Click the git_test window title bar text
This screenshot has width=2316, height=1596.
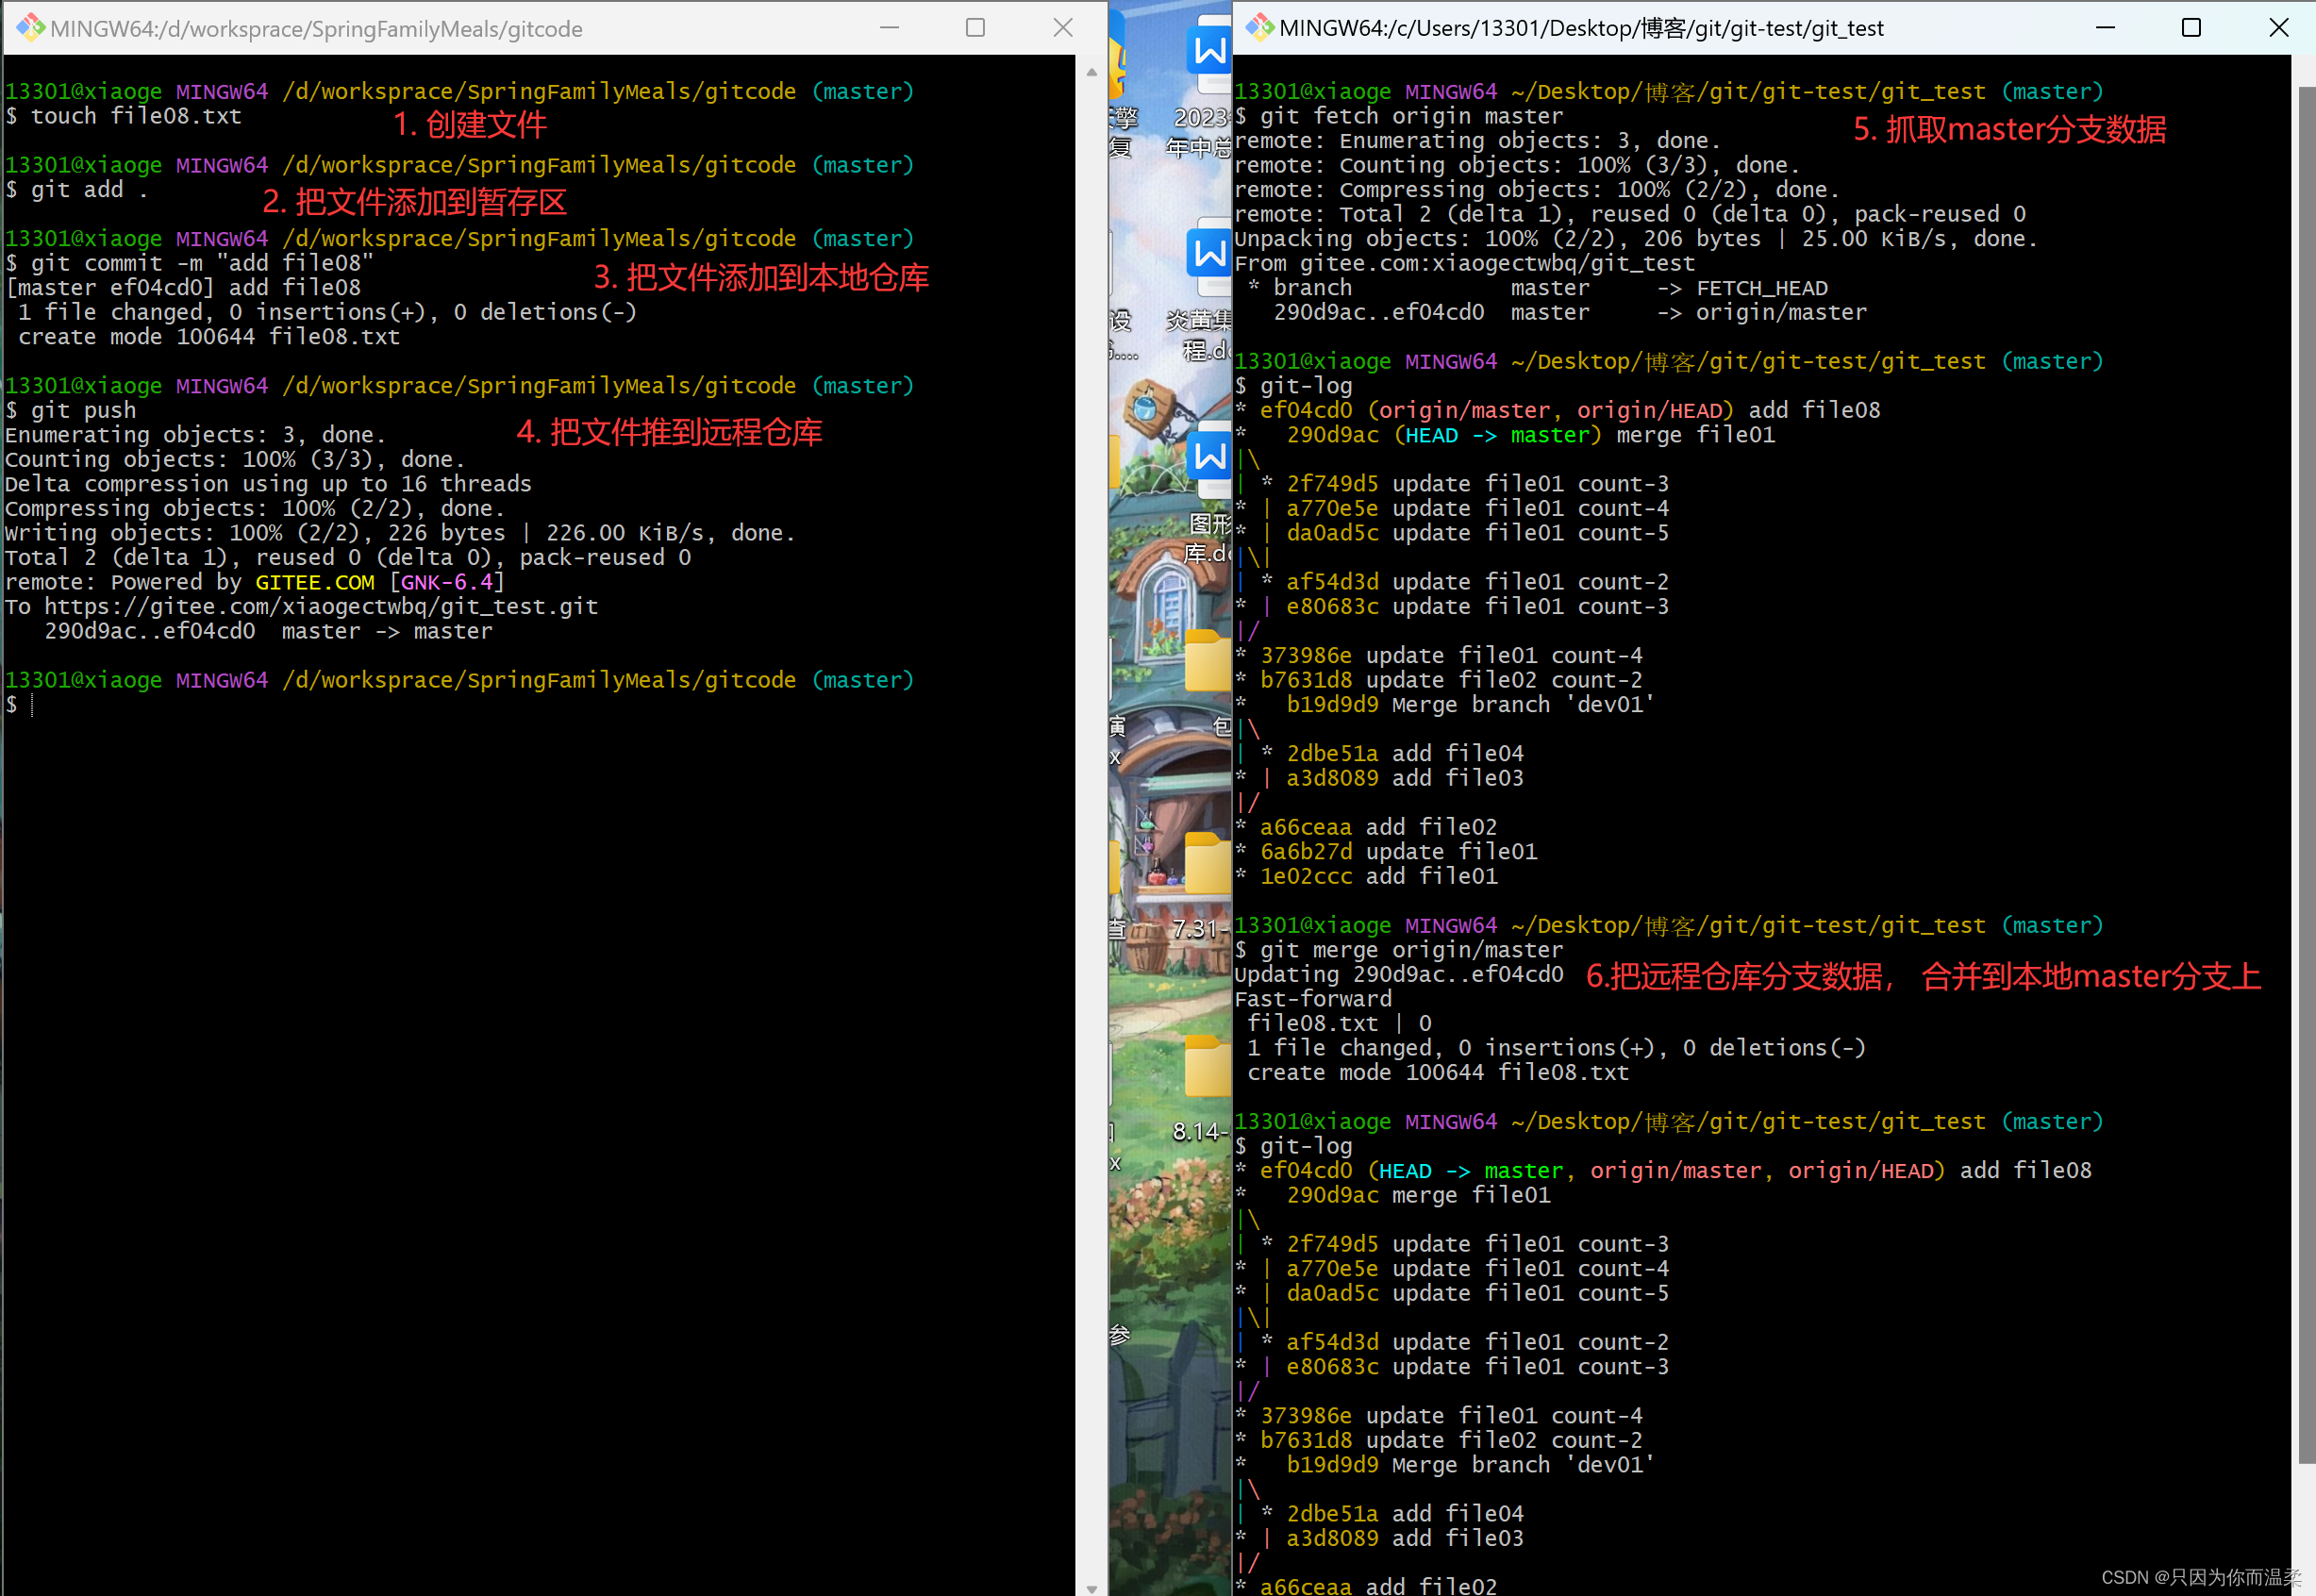click(1581, 28)
